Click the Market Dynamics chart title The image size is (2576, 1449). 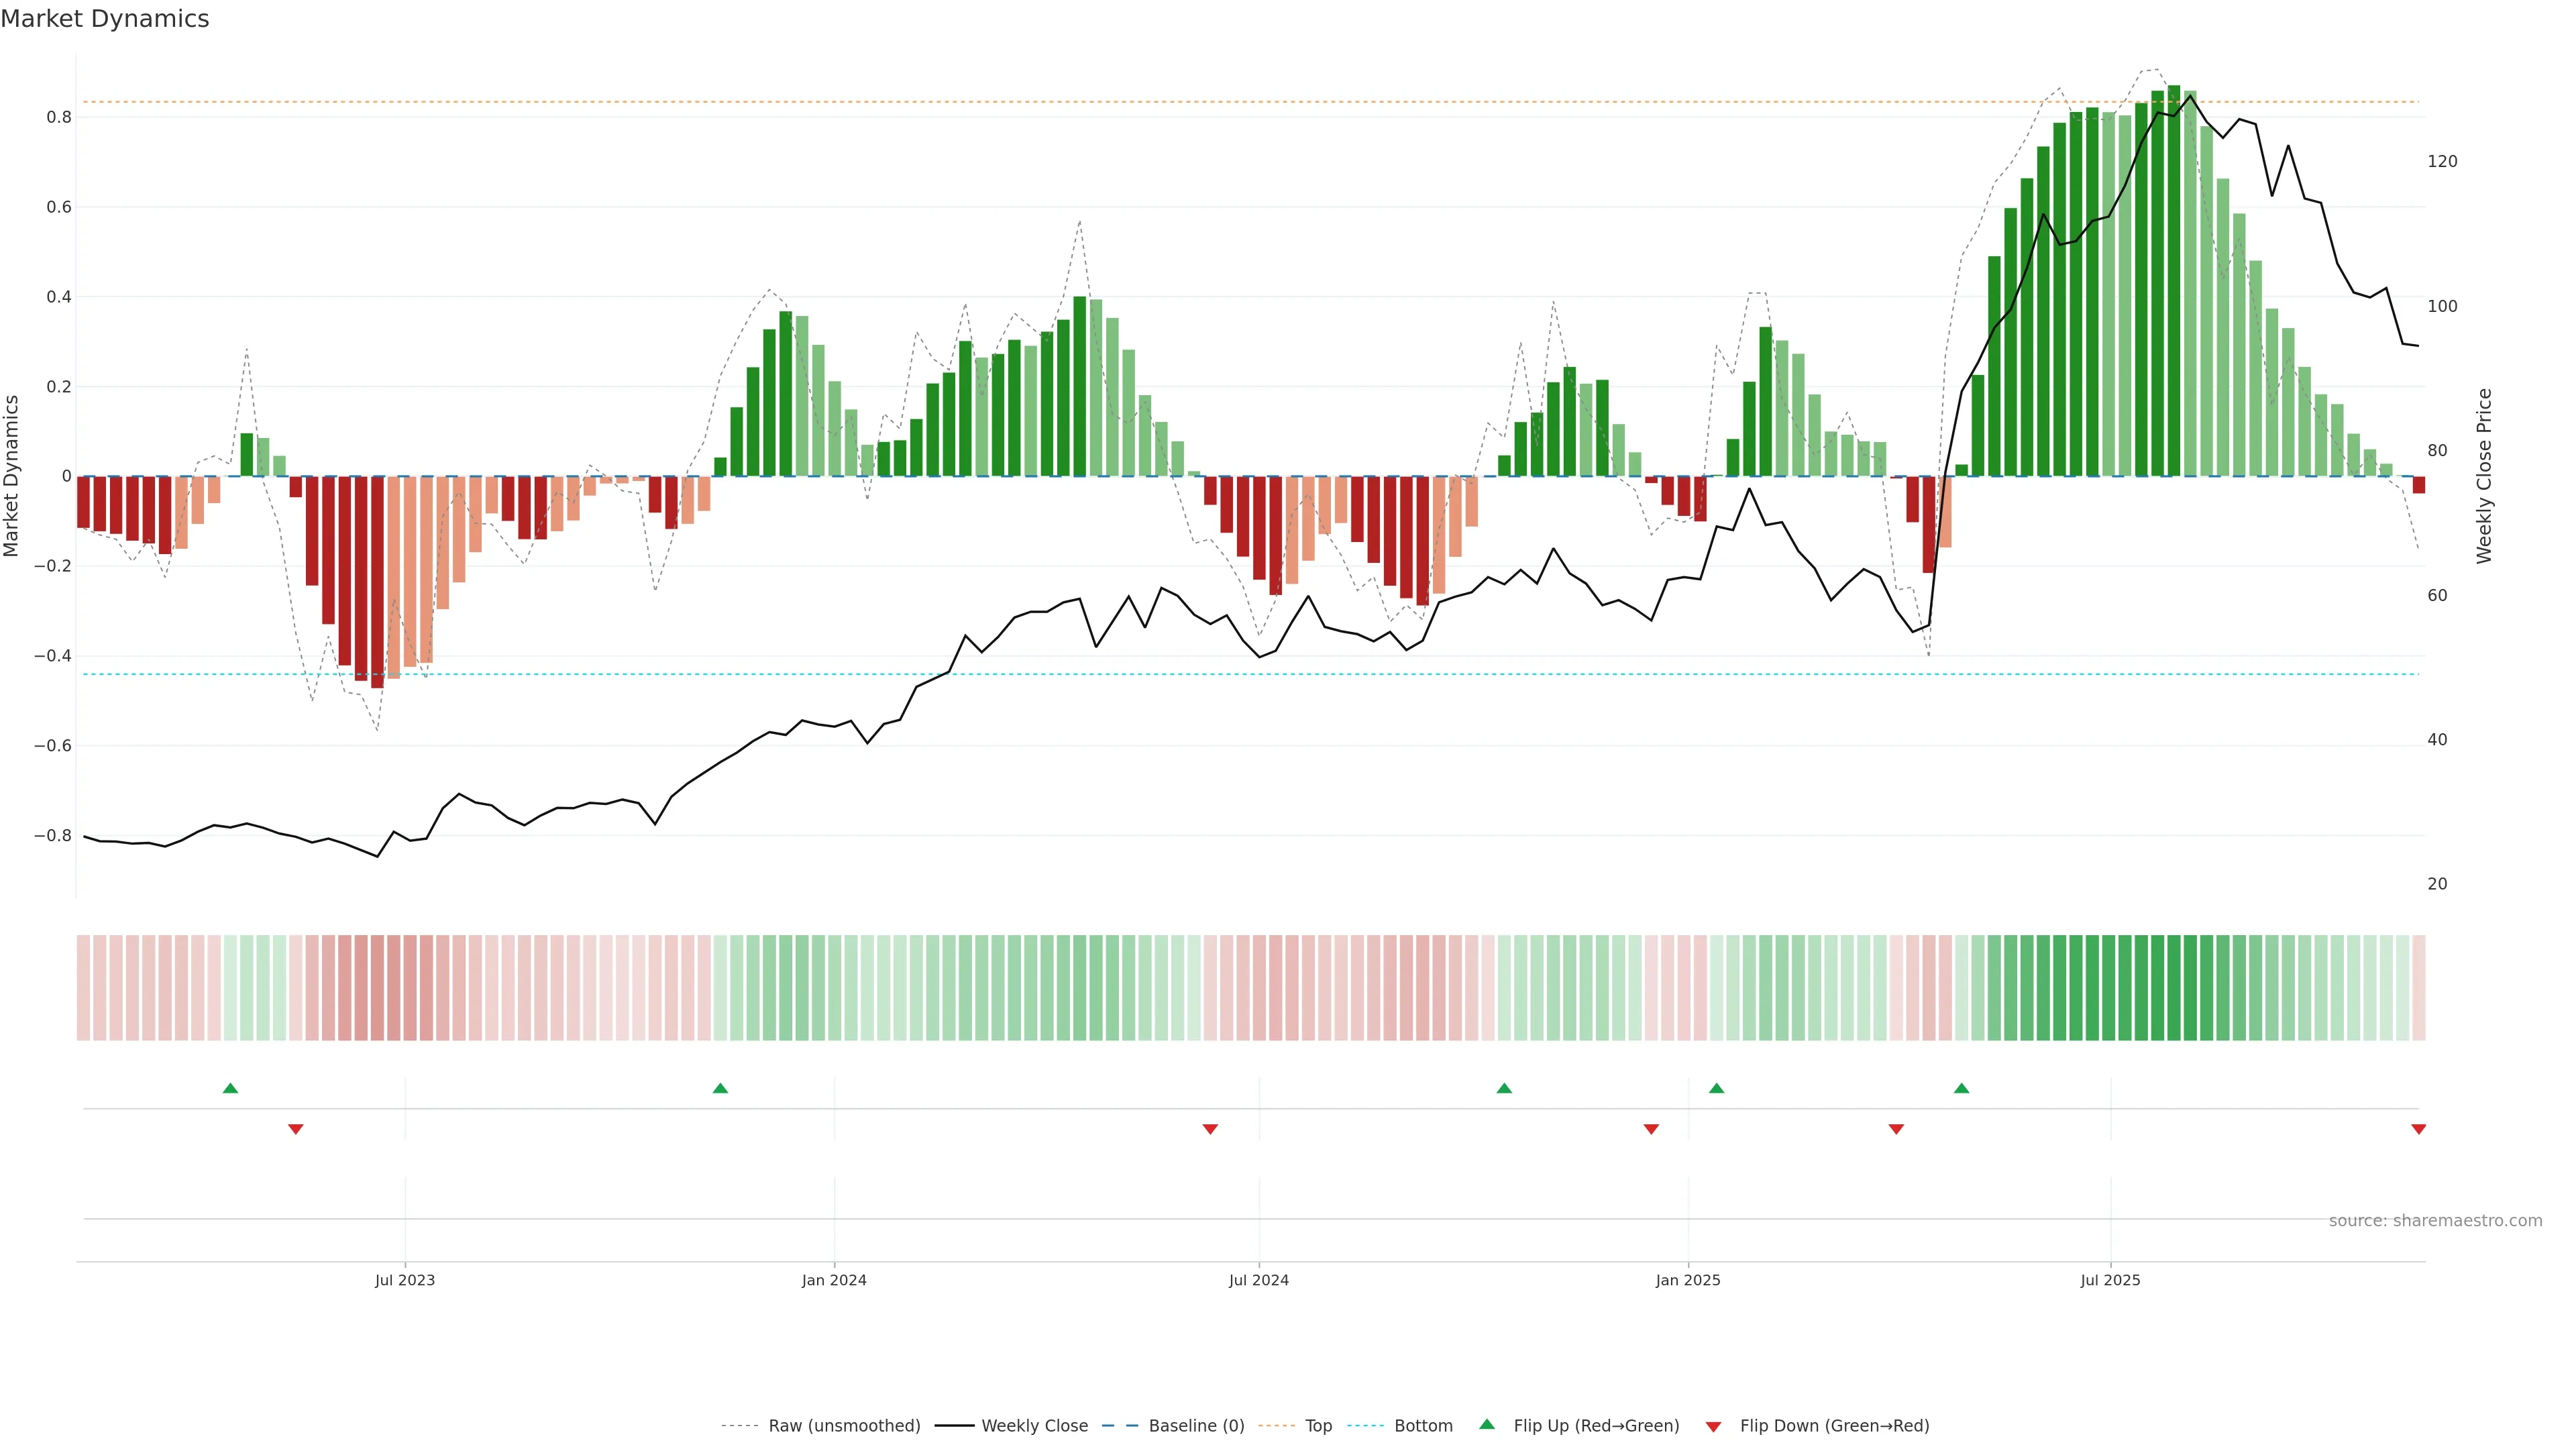pos(105,19)
